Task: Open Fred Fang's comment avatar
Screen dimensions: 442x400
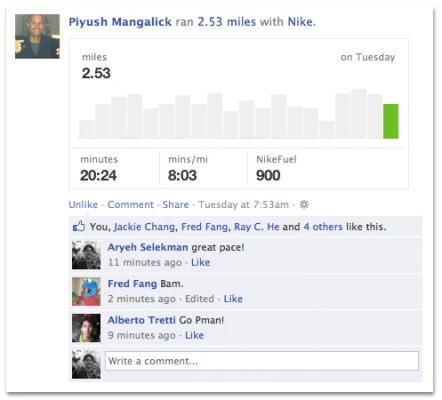Action: click(x=86, y=292)
